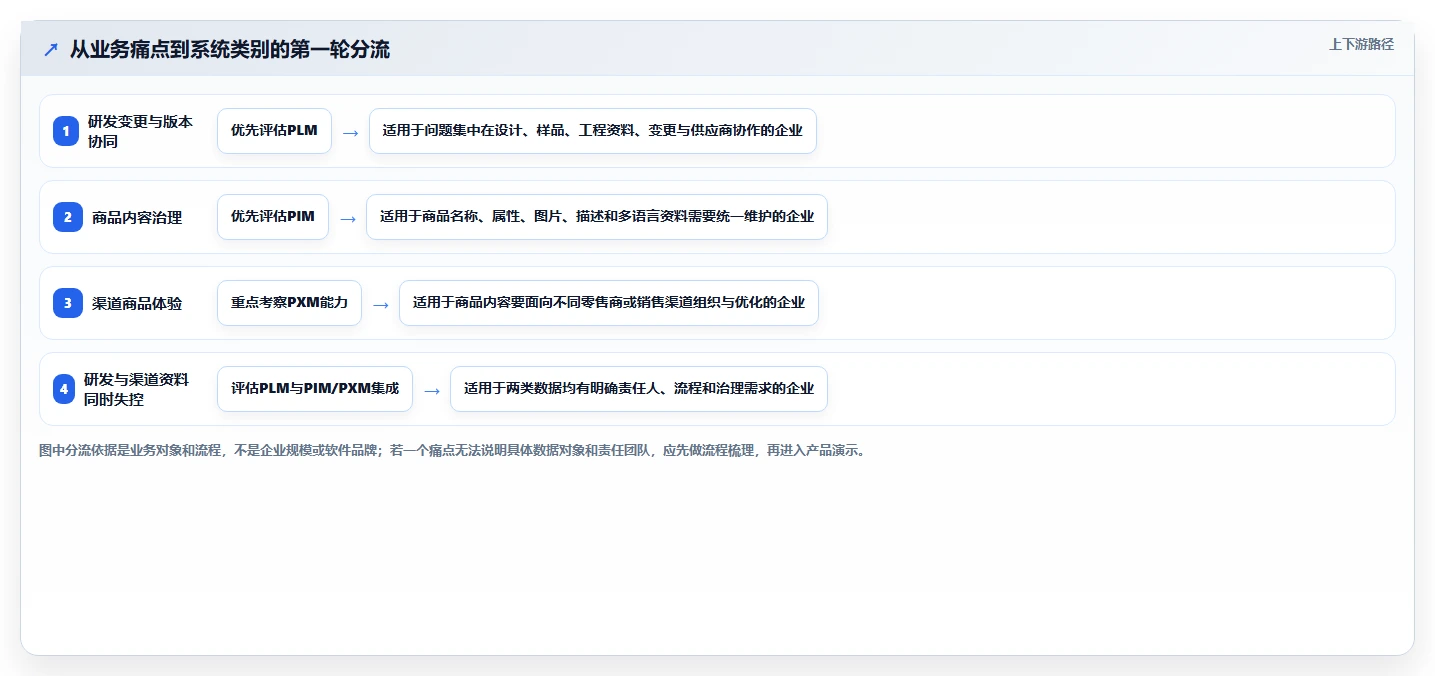The width and height of the screenshot is (1435, 676).
Task: Click description about 设计、样品、工程资料
Action: (593, 131)
